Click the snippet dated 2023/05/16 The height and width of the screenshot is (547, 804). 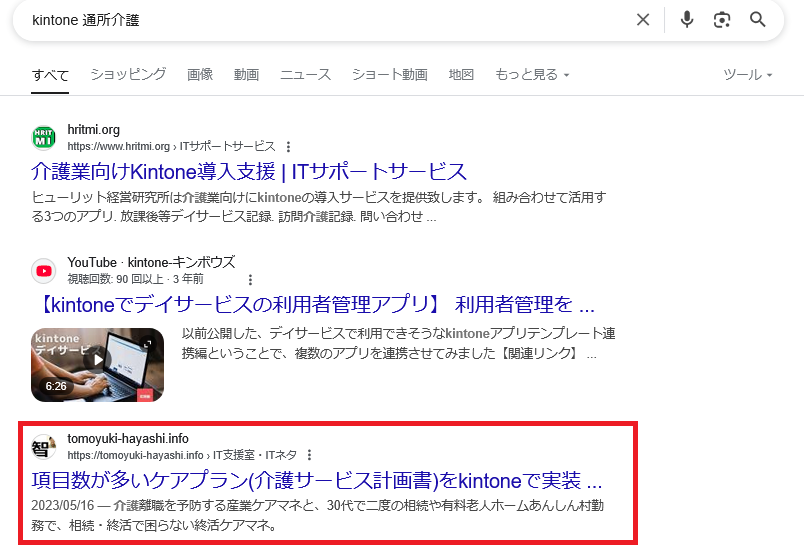point(317,516)
